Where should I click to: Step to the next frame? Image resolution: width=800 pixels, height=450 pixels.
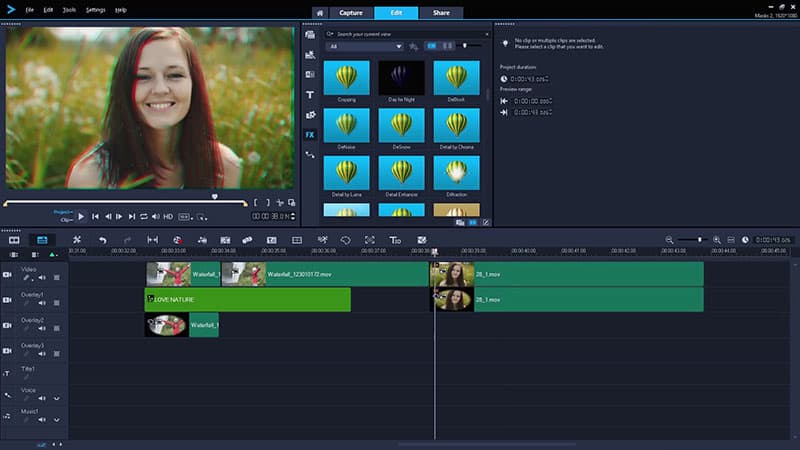119,217
